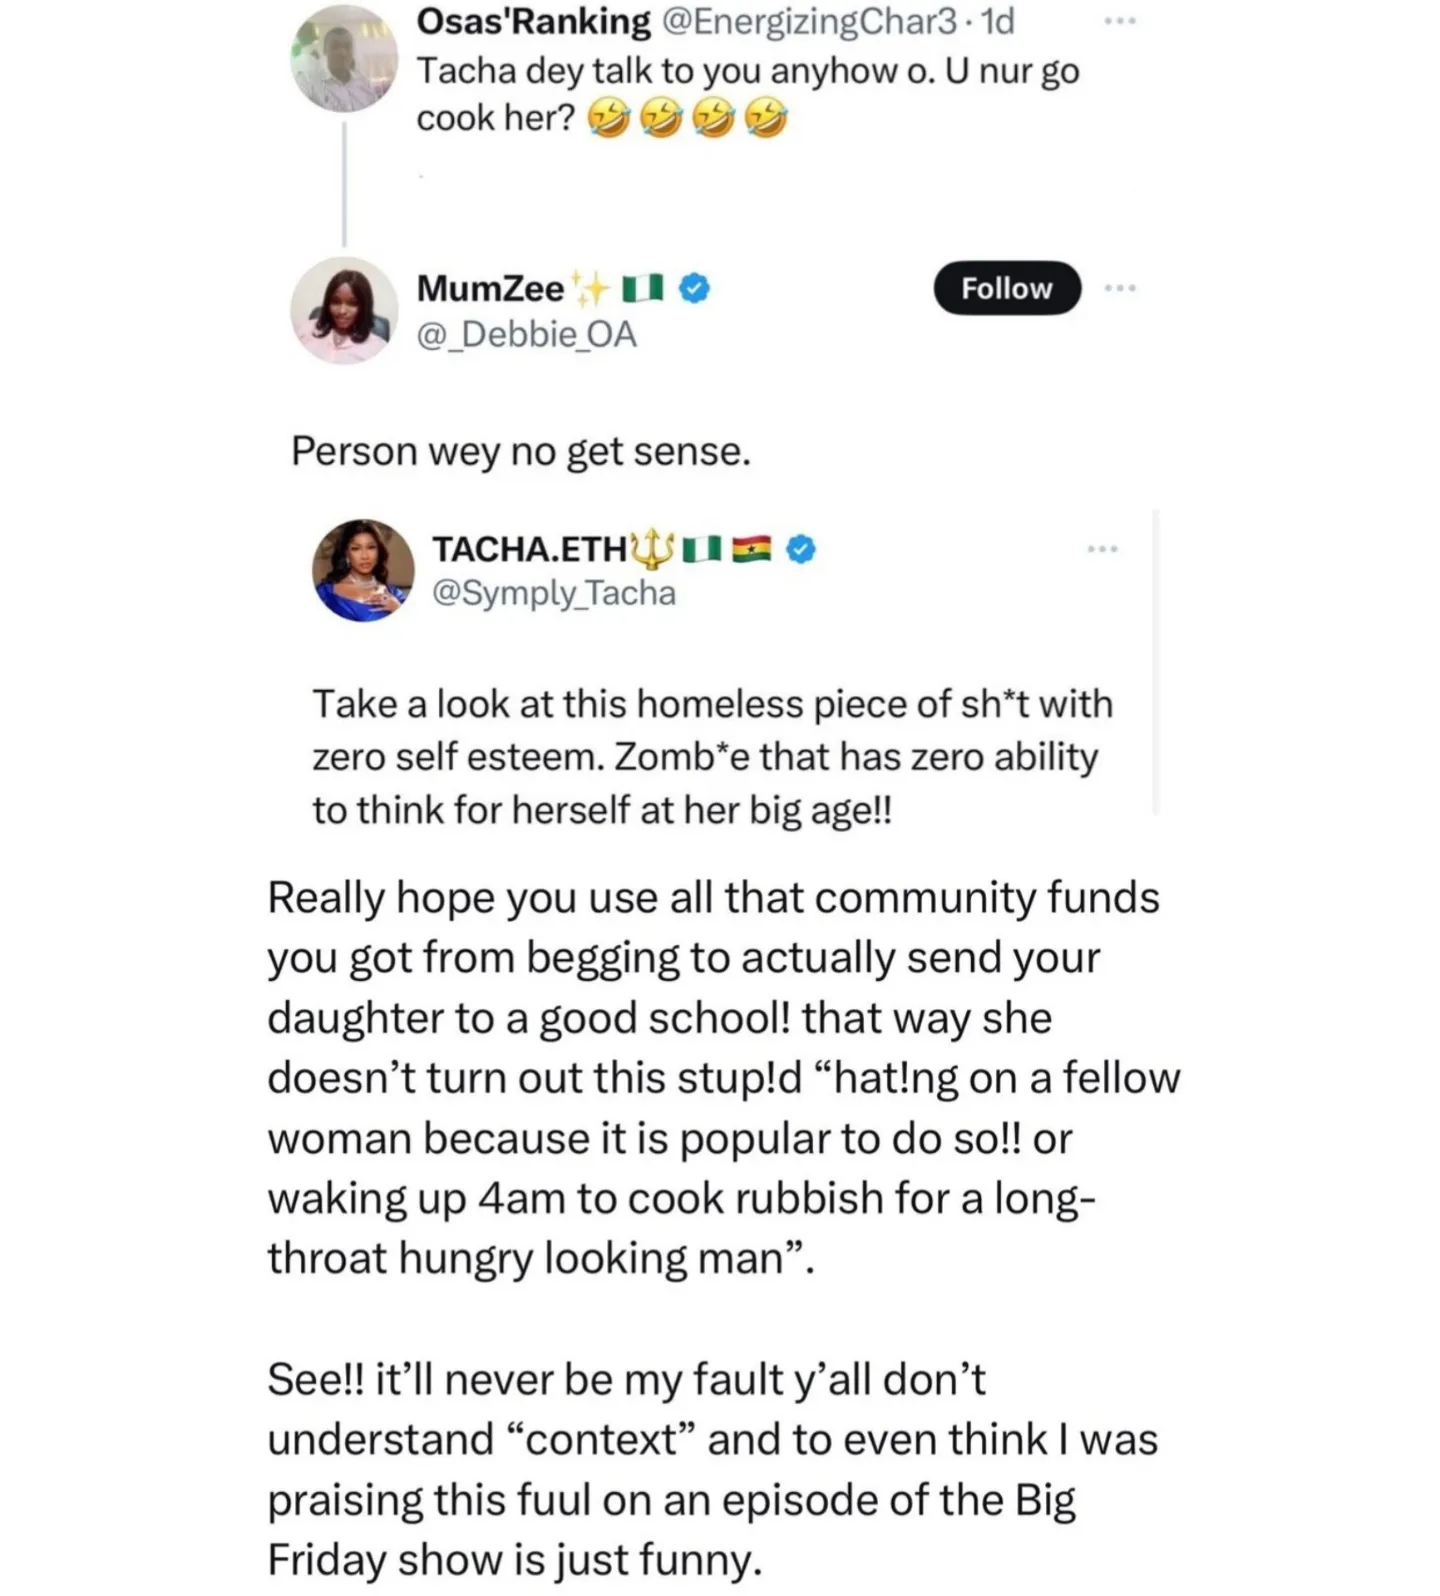Click TACHA.ETH's blue verified badge
The width and height of the screenshot is (1440, 1596).
(801, 548)
